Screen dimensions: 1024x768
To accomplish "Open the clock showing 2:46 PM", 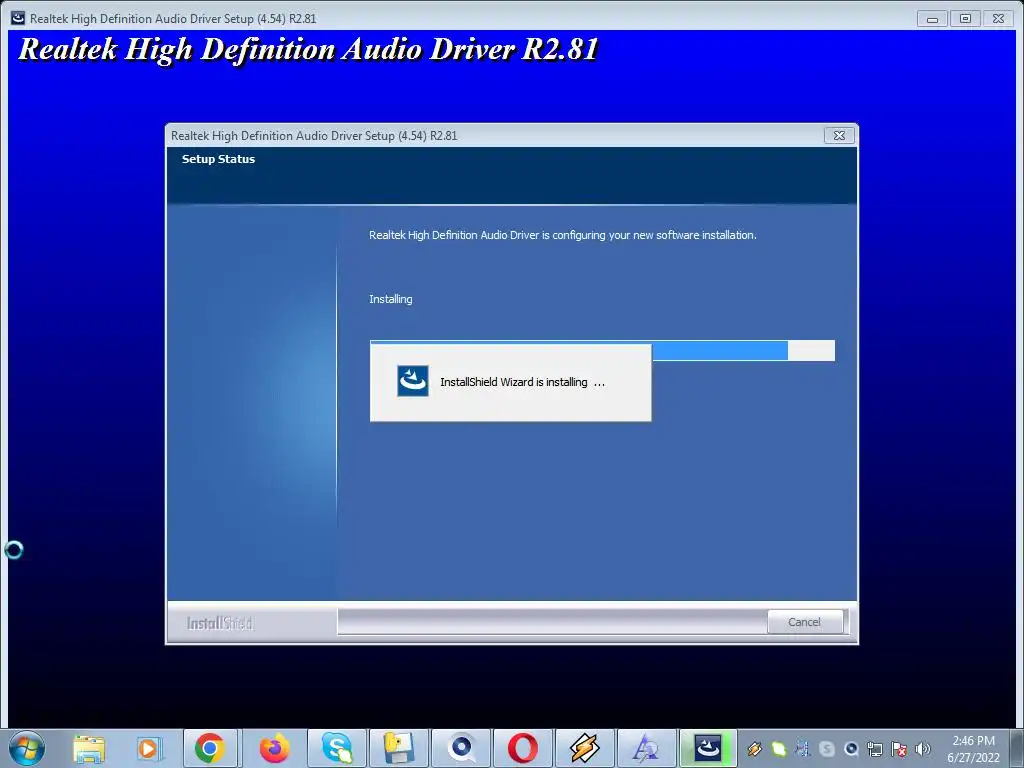I will 974,749.
